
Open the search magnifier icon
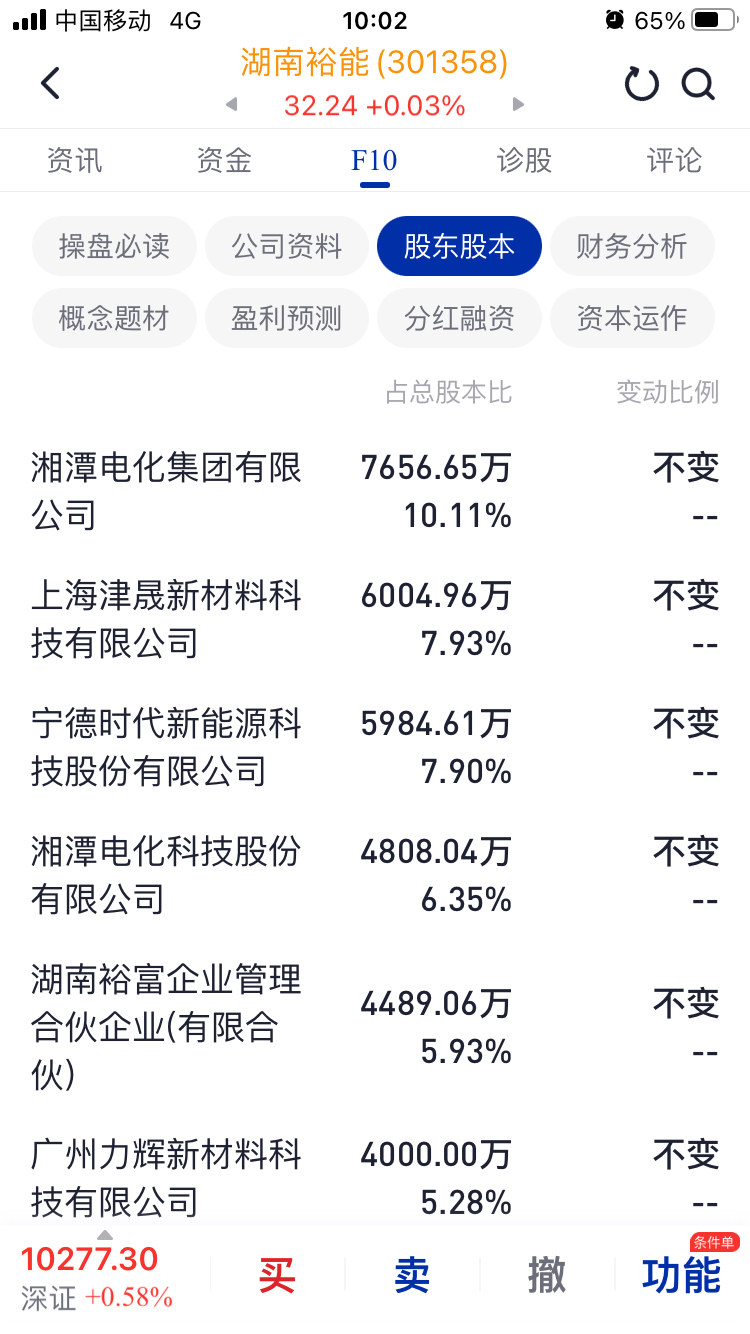[699, 84]
